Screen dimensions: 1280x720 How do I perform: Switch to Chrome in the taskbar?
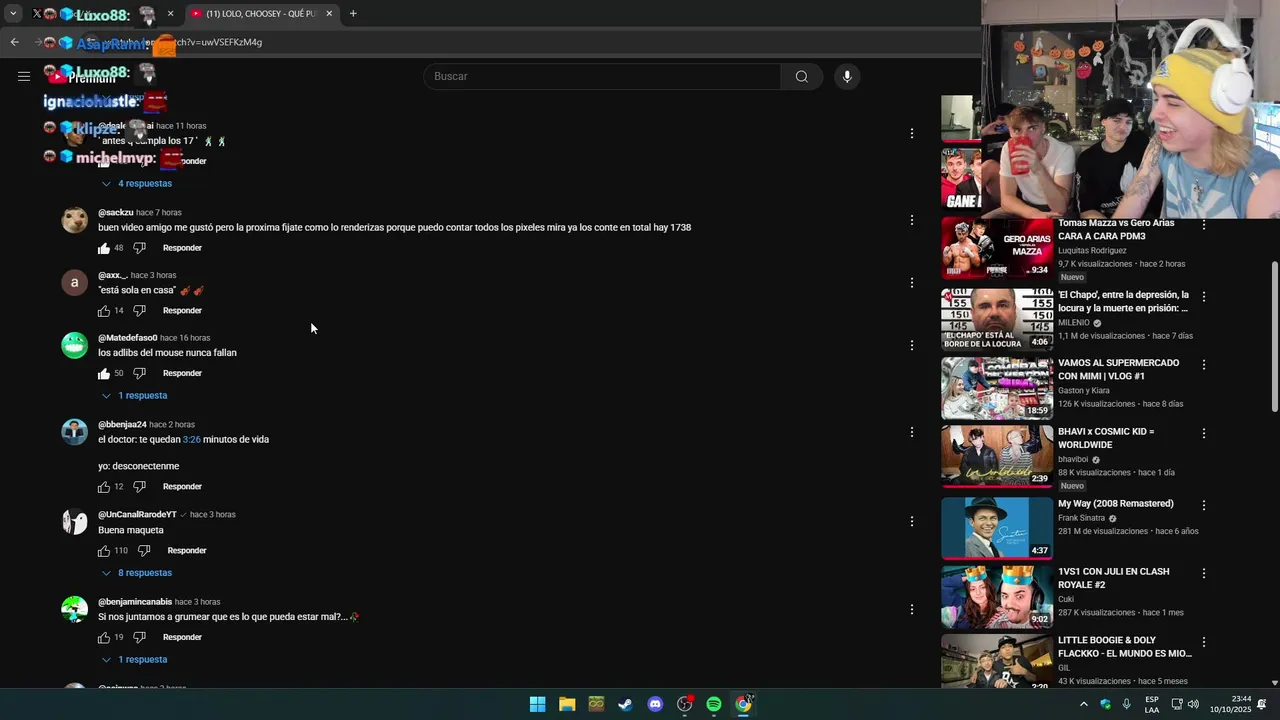point(743,704)
